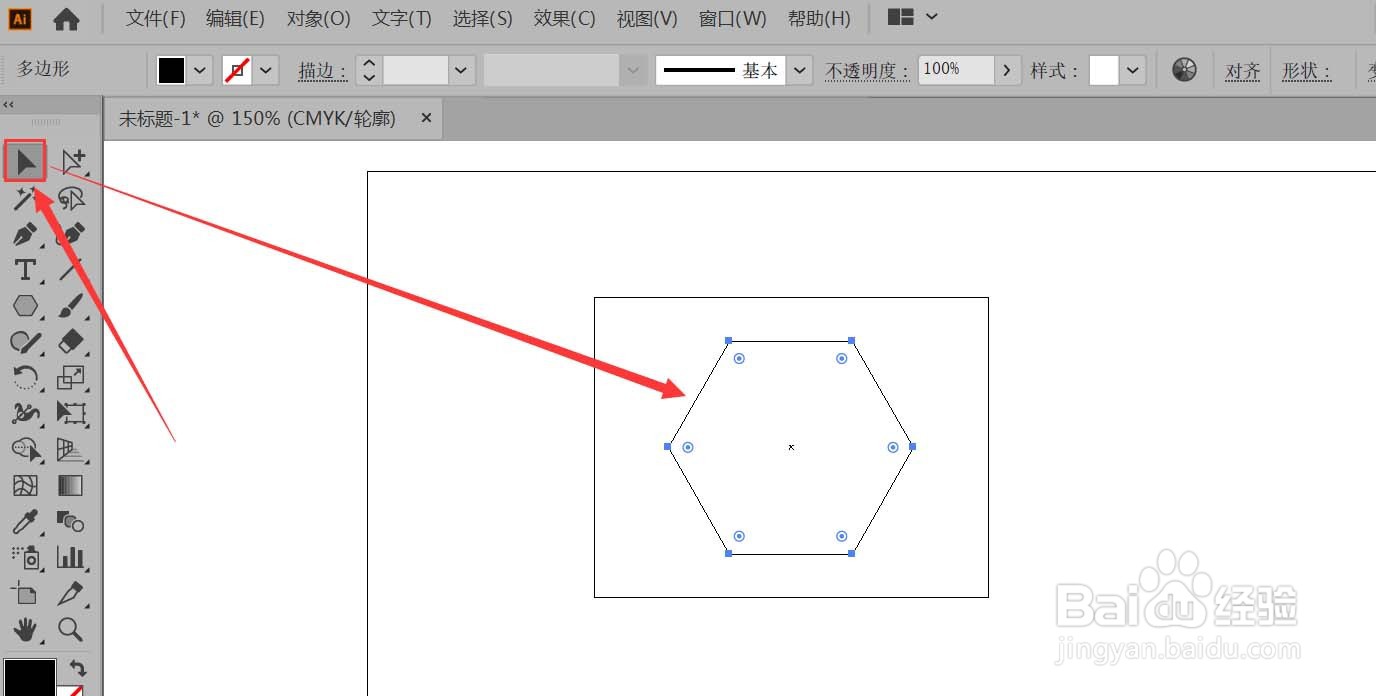
Task: Open the stroke weight dropdown
Action: pos(461,70)
